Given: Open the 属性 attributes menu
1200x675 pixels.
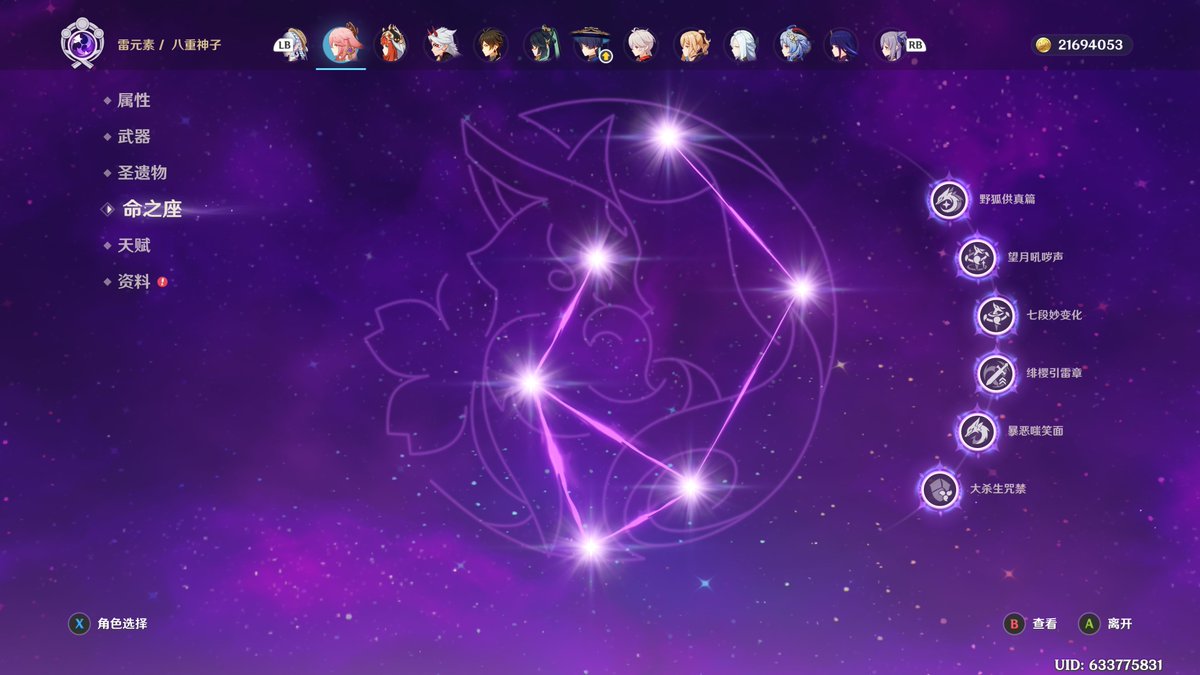Looking at the screenshot, I should point(134,100).
